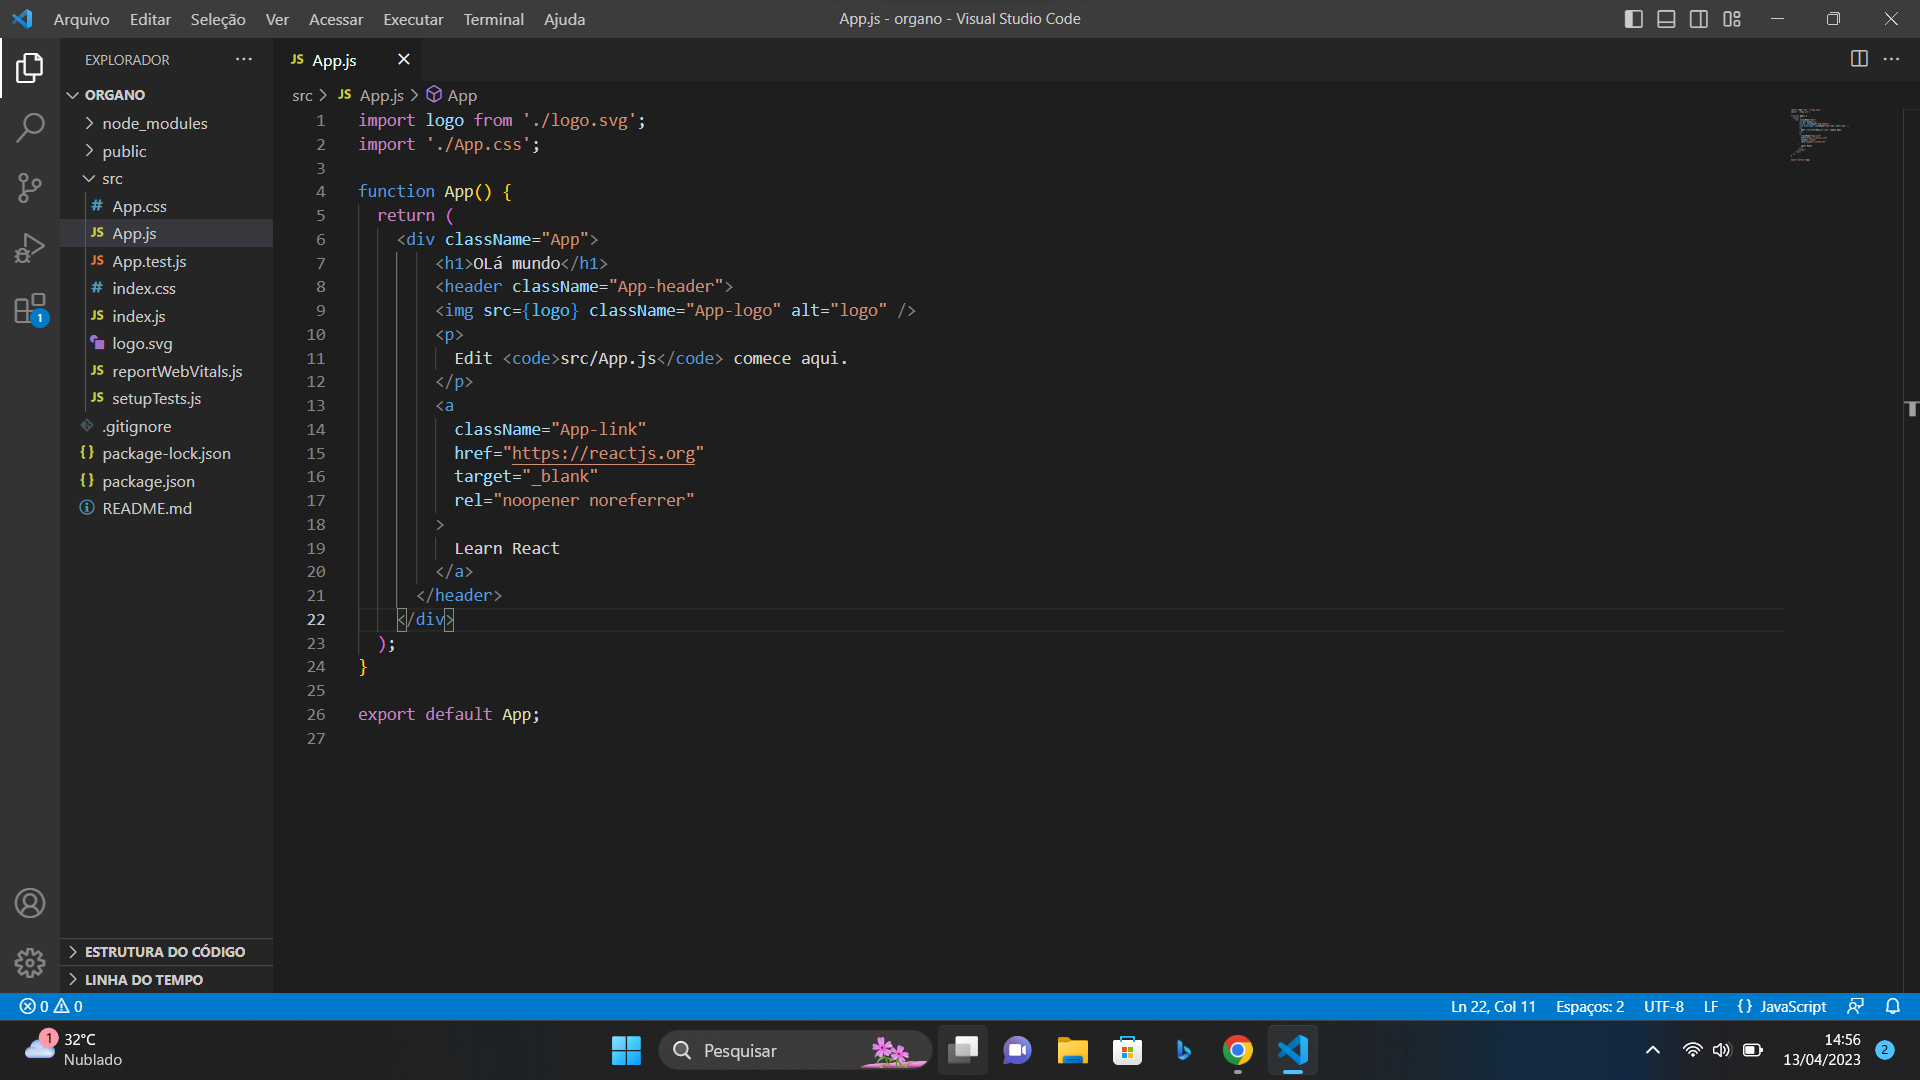Open Bing icon on taskbar
The height and width of the screenshot is (1080, 1920).
[1183, 1050]
